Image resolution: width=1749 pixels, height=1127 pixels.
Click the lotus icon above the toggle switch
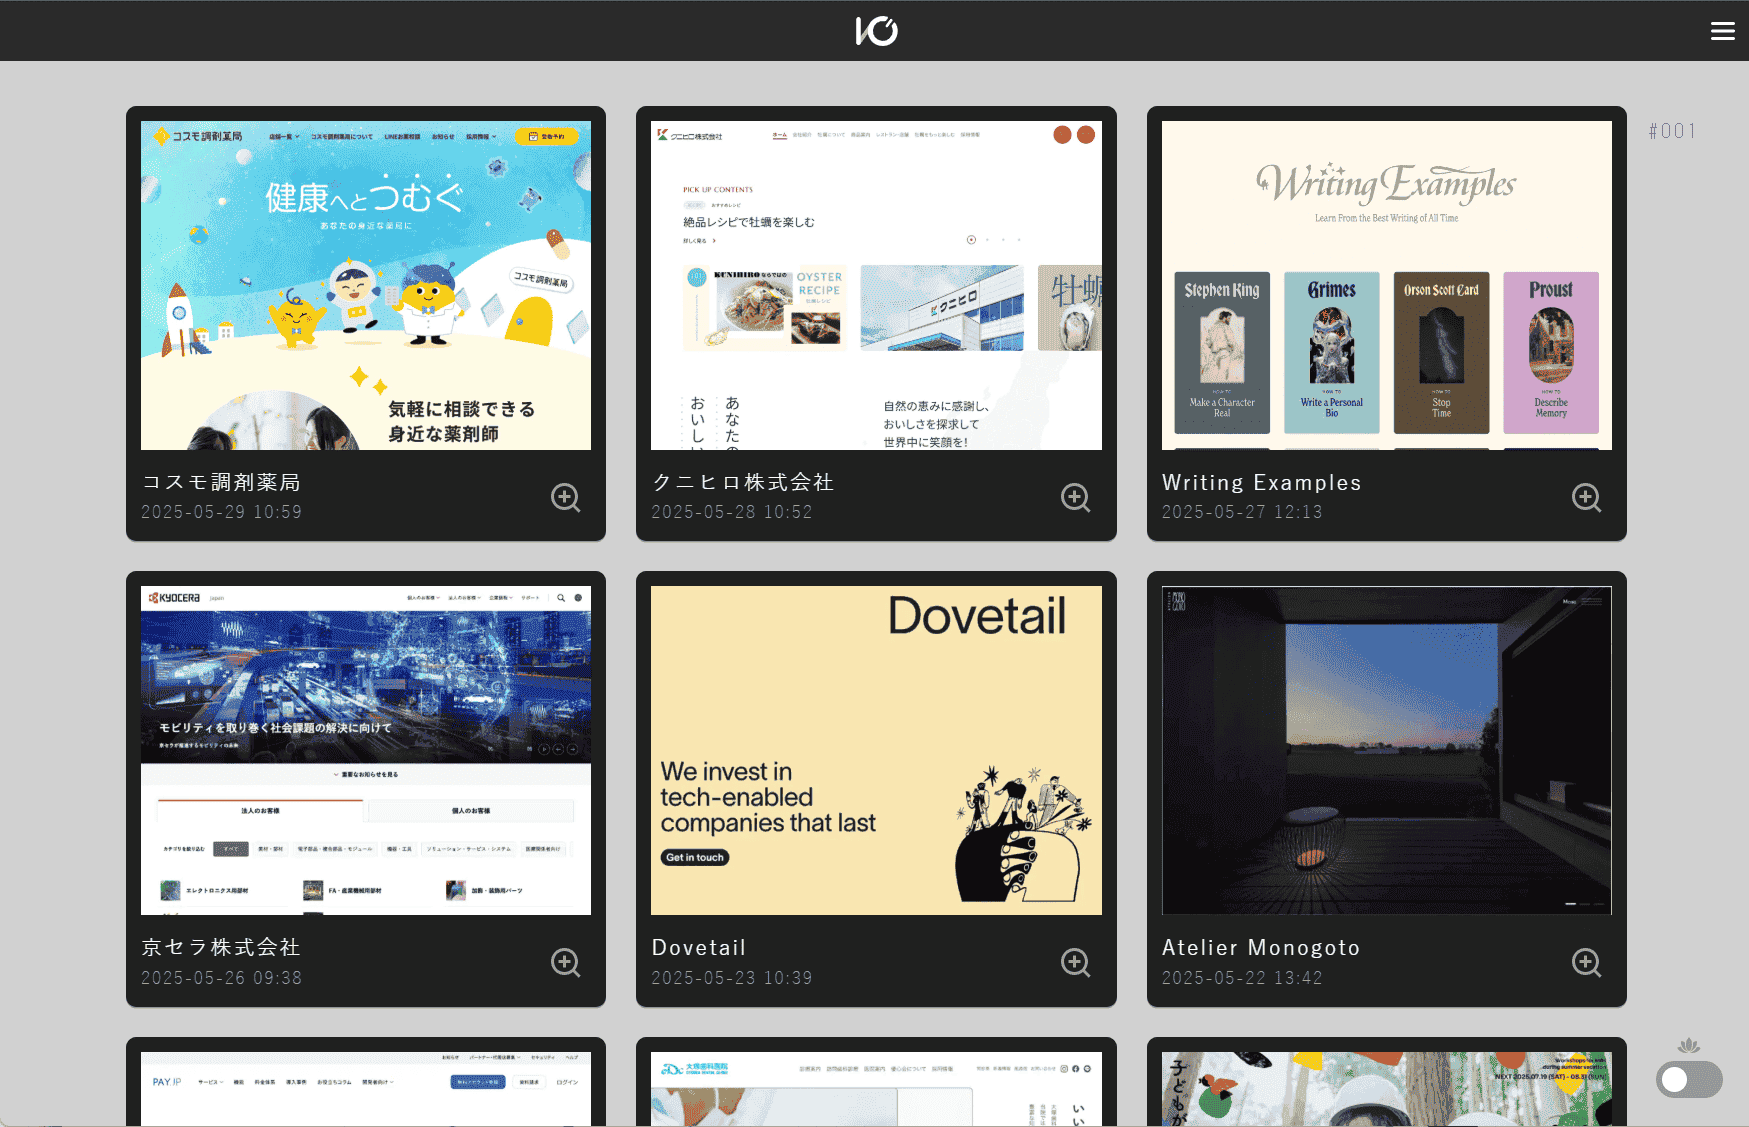tap(1689, 1046)
